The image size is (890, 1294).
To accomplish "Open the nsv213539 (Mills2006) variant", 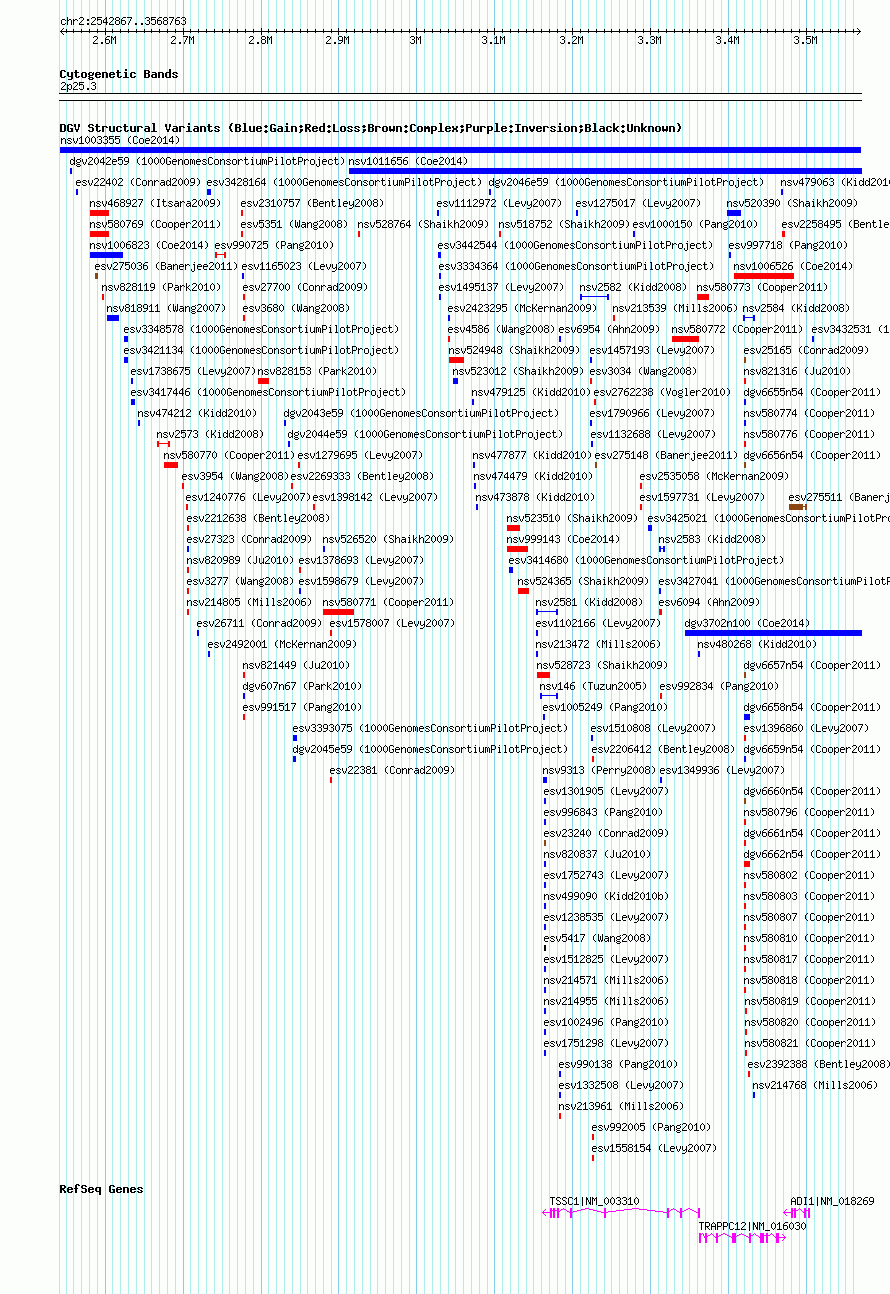I will click(675, 308).
